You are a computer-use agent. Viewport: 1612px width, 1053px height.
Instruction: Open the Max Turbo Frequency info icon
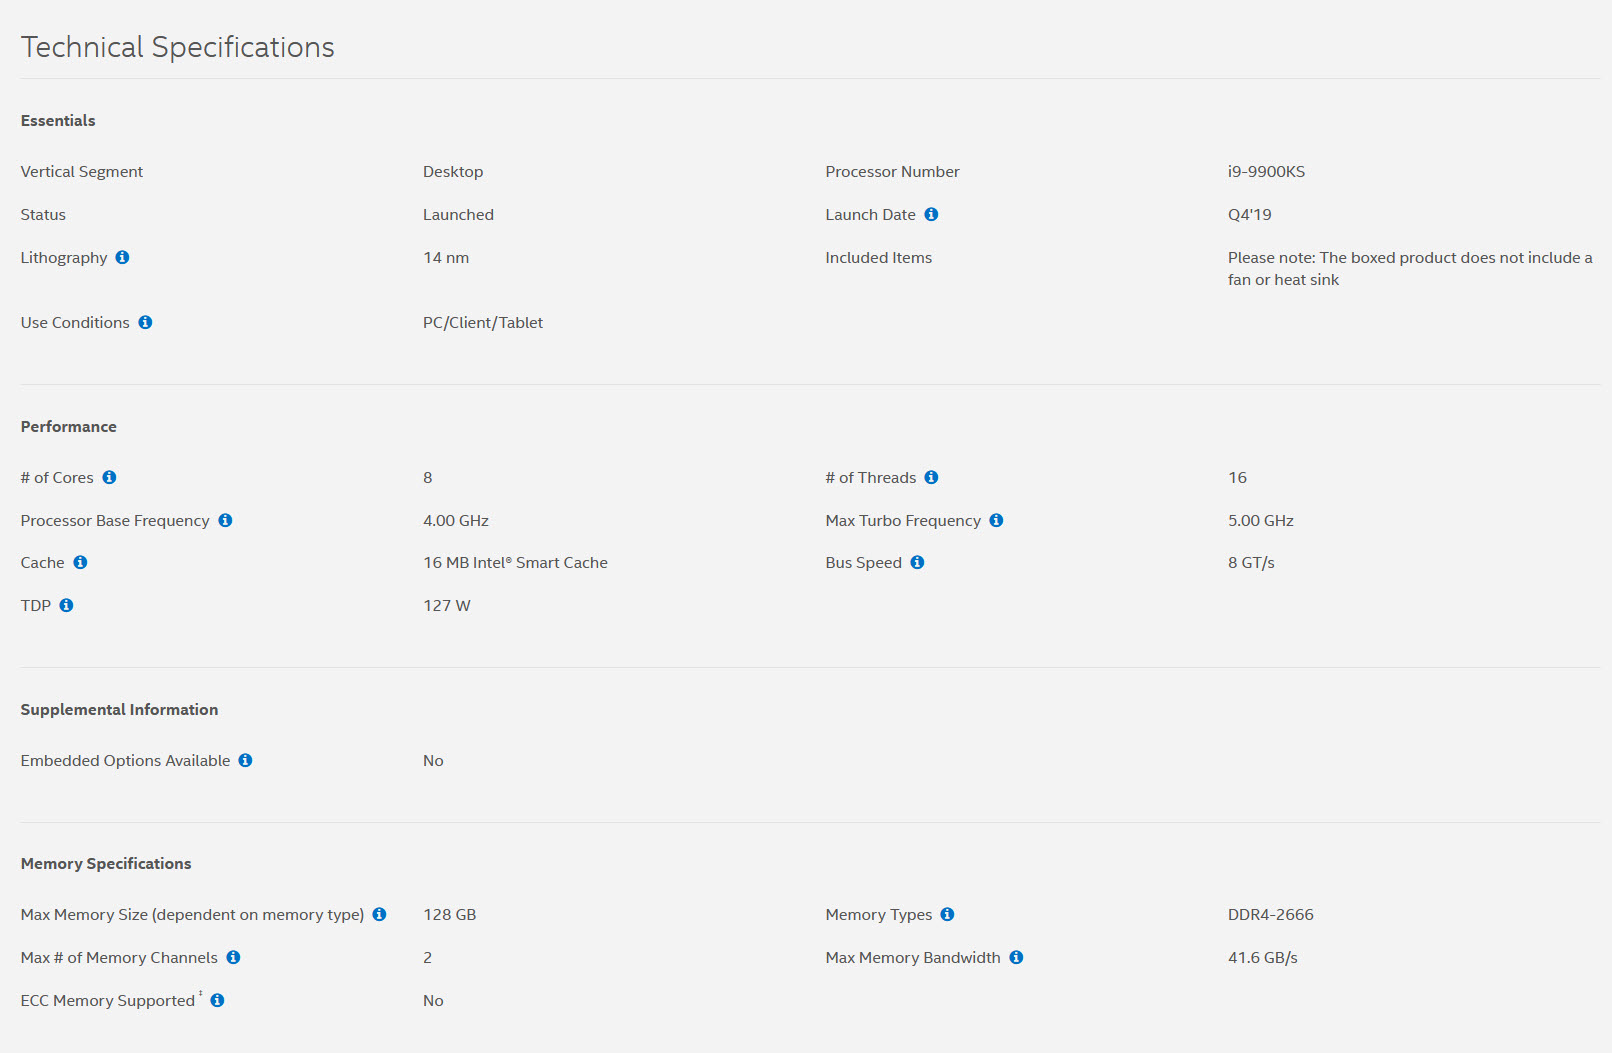(996, 520)
